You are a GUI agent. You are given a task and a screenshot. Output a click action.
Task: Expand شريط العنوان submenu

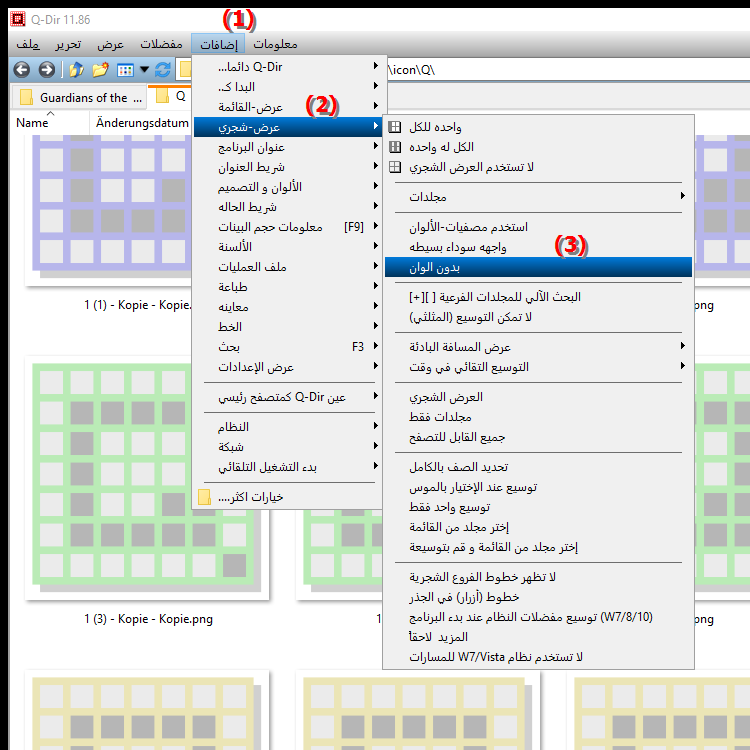pos(288,167)
